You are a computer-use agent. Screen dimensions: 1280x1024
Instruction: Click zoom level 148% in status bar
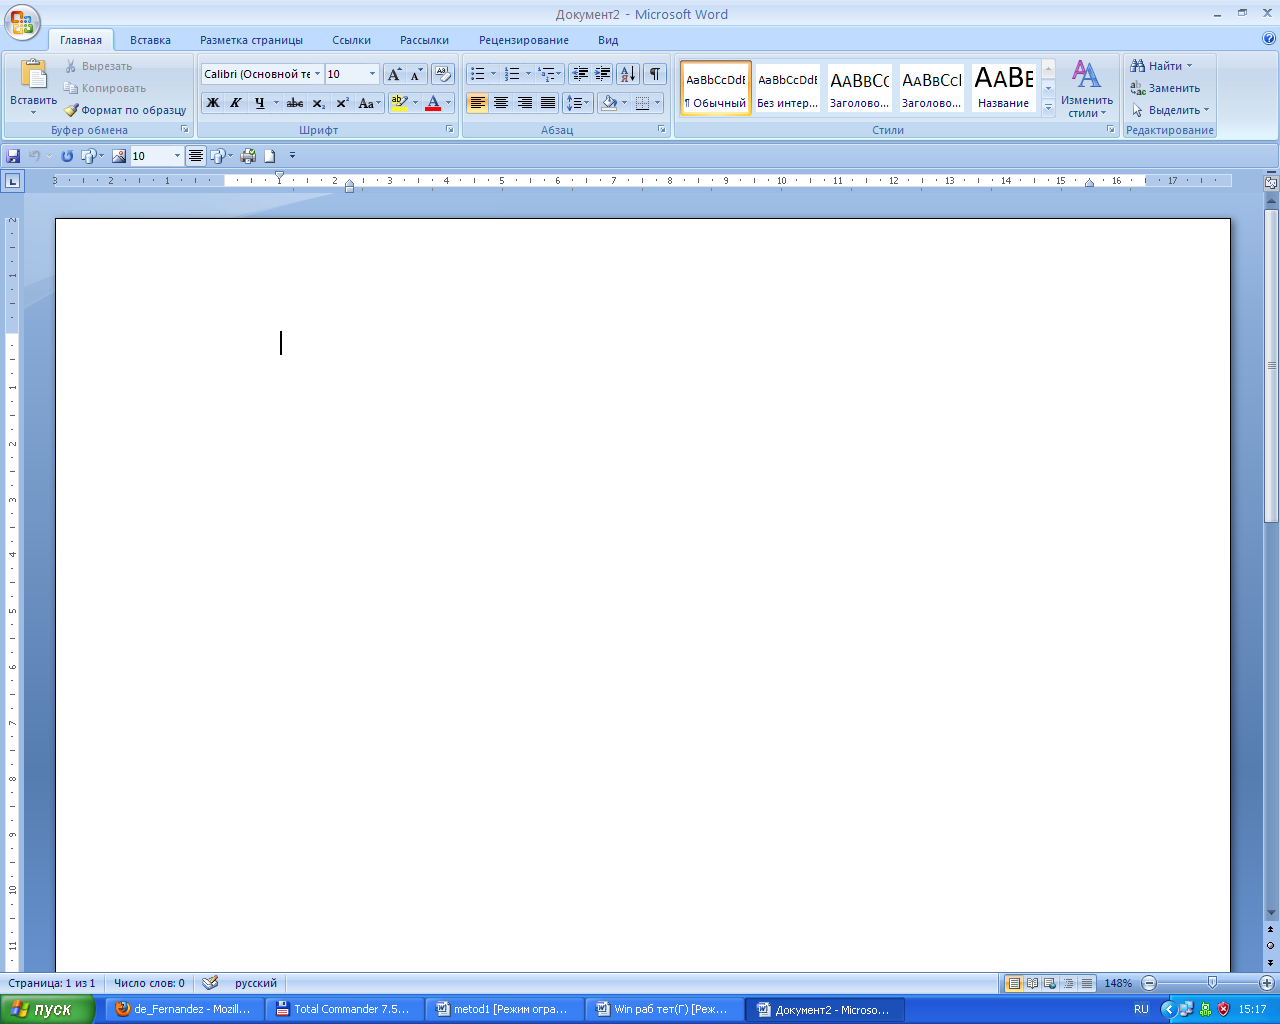(x=1118, y=983)
